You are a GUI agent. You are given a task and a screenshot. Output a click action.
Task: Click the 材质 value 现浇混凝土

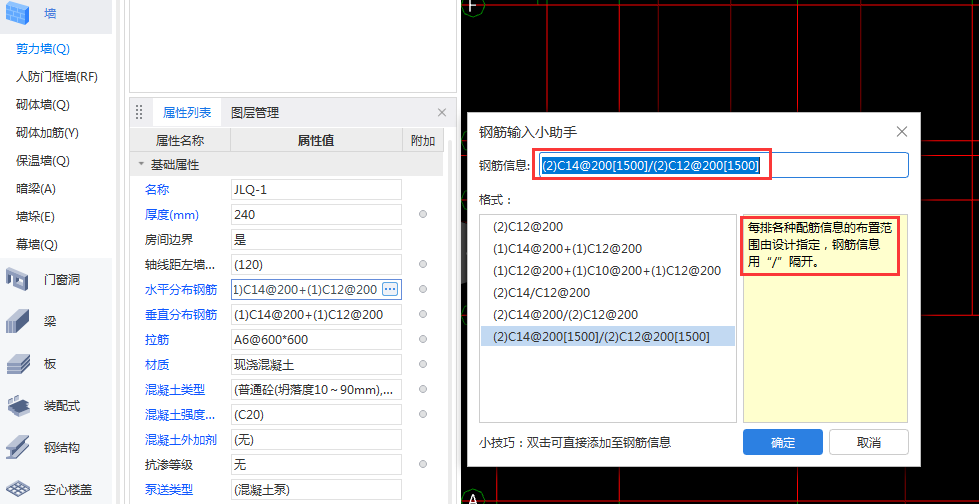point(316,364)
